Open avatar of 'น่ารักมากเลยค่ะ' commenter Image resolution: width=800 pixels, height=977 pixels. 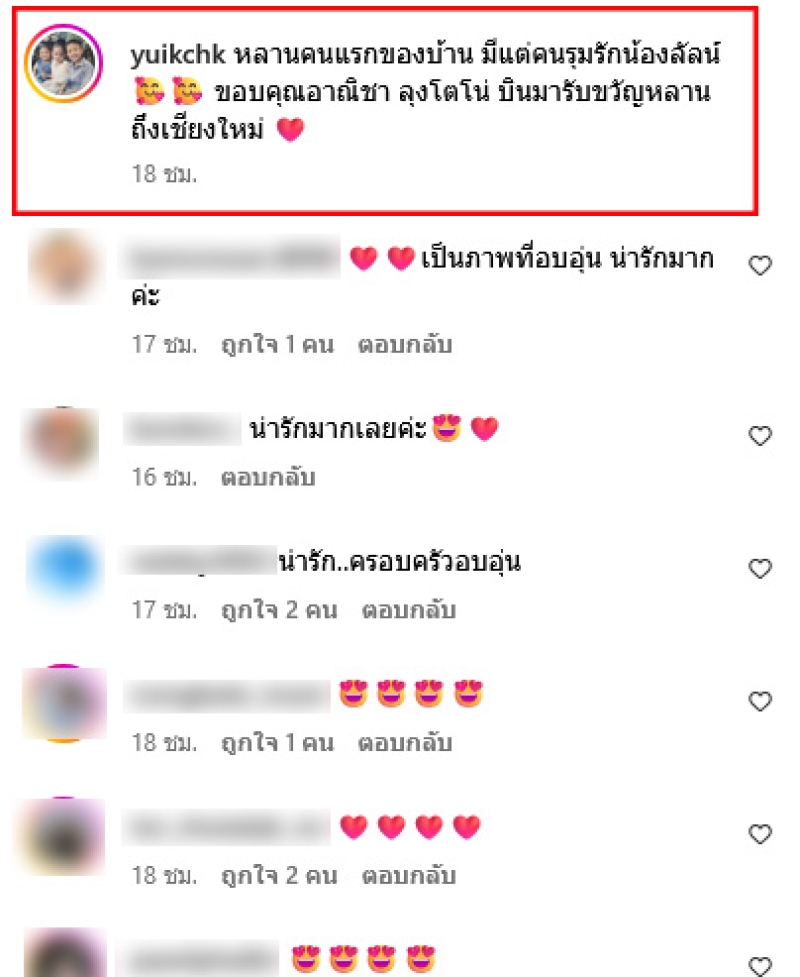(61, 442)
